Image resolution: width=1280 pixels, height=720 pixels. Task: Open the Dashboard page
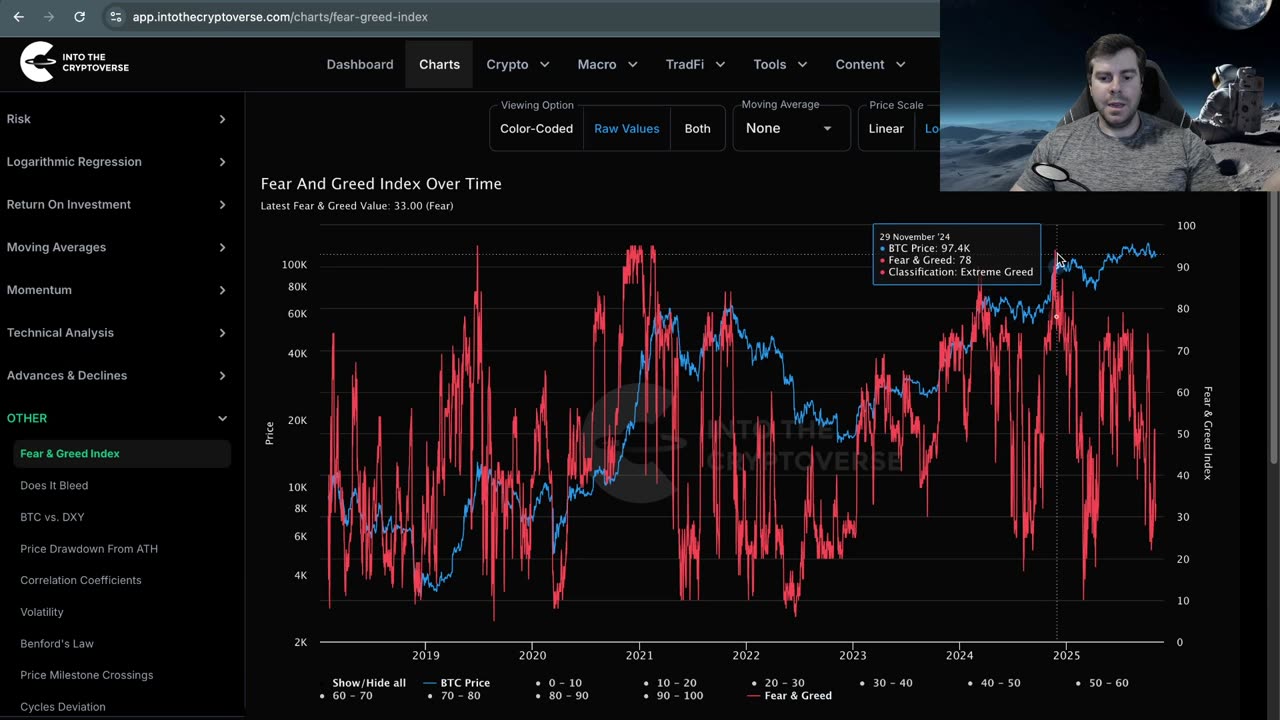point(360,64)
